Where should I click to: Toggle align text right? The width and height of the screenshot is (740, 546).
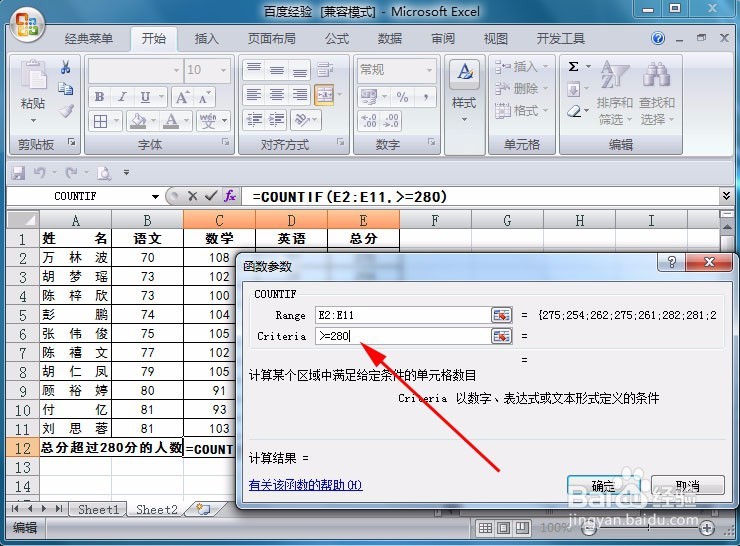point(300,95)
